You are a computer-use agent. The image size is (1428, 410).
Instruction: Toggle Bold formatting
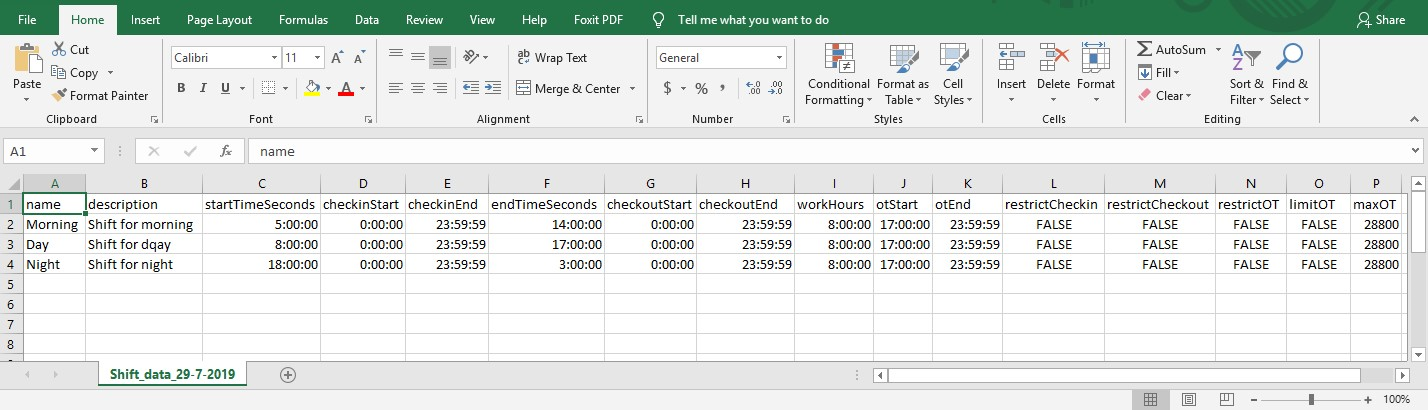[181, 88]
